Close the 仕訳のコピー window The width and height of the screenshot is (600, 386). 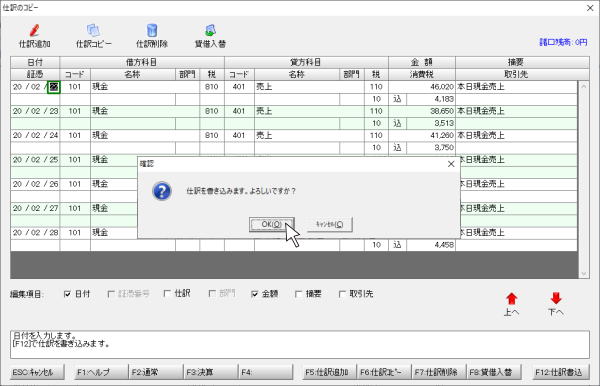click(x=590, y=8)
